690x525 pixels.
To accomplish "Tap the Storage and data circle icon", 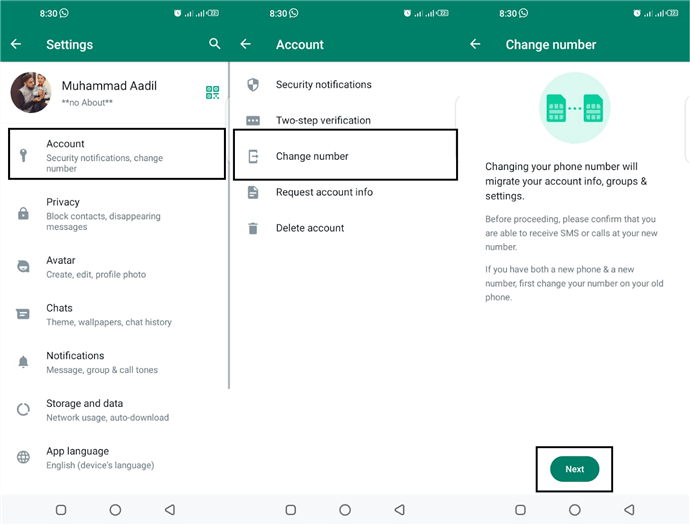I will pos(23,410).
